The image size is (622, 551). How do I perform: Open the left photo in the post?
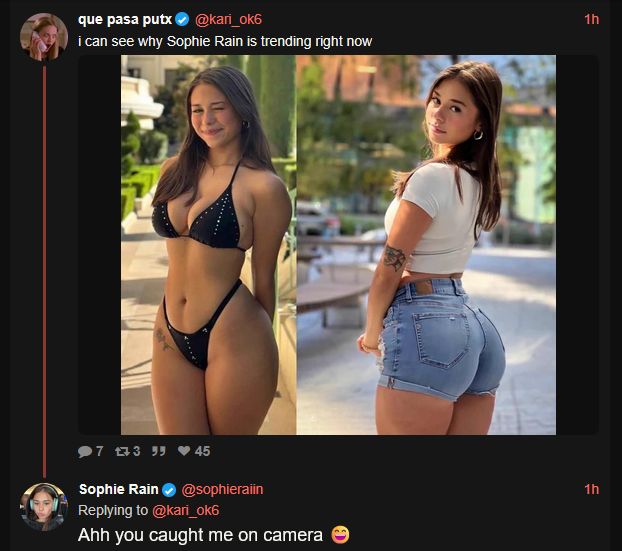coord(208,245)
